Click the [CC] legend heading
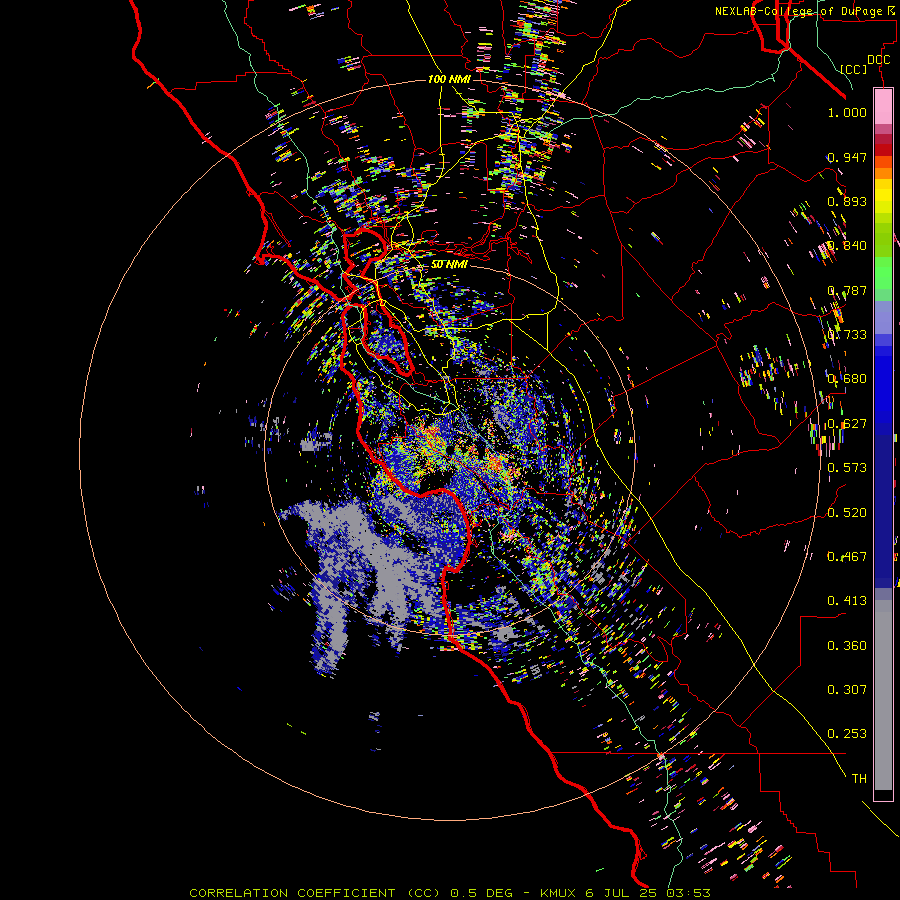The image size is (900, 900). [x=854, y=69]
